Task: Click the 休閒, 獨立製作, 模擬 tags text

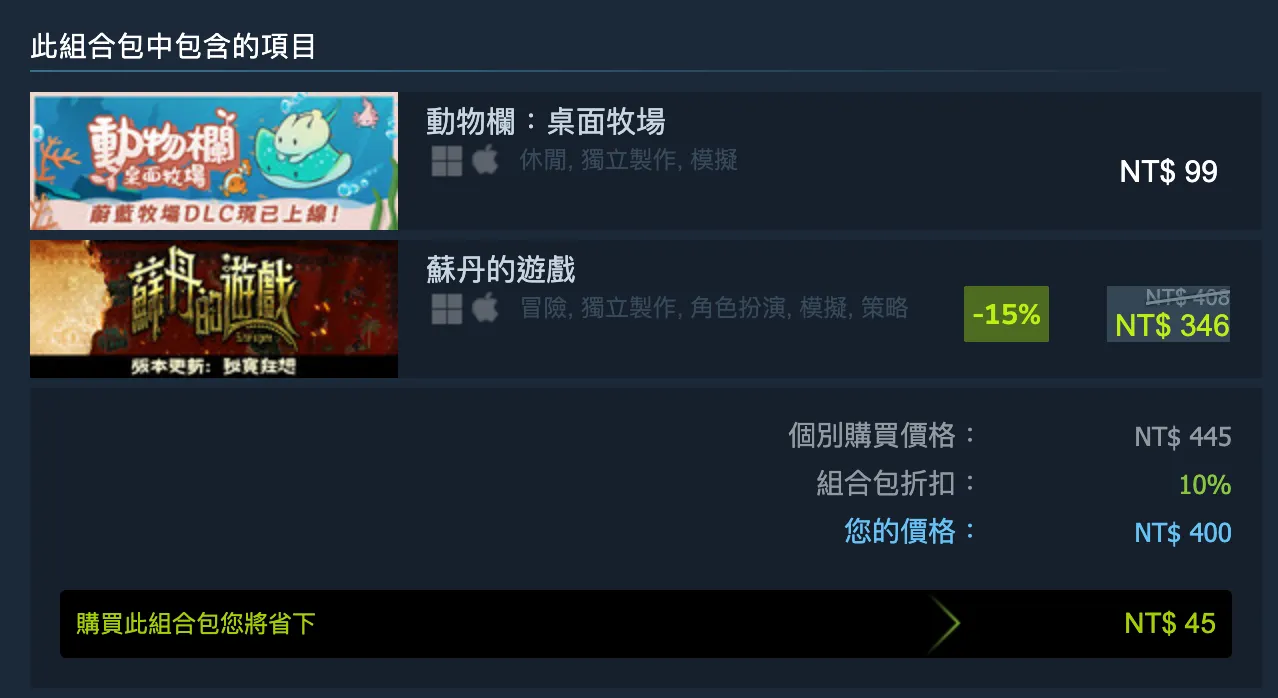Action: coord(629,160)
